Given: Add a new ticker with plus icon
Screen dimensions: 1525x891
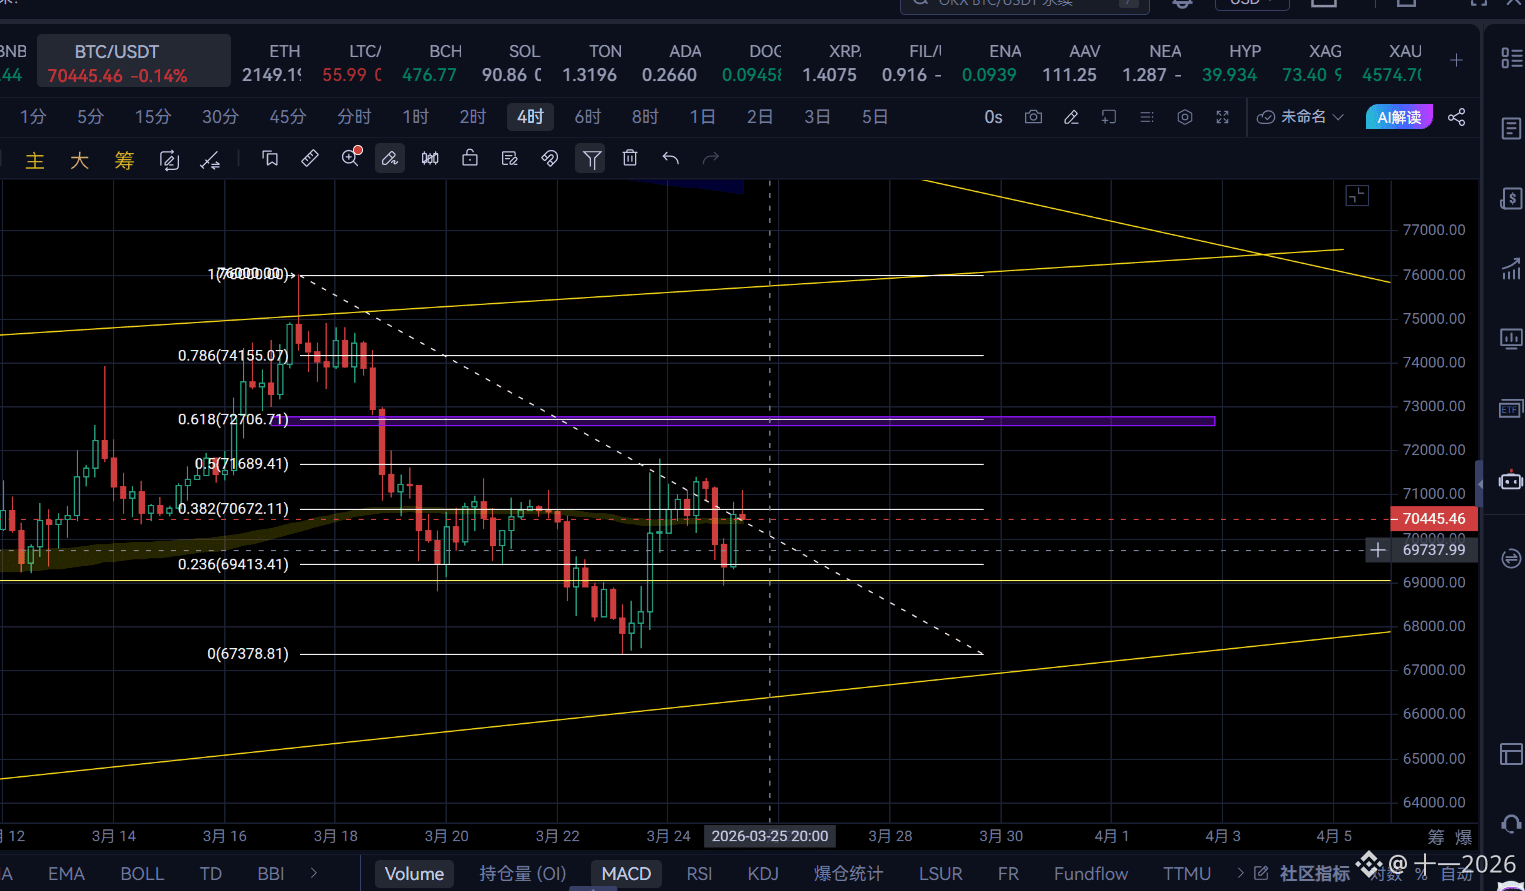Looking at the screenshot, I should coord(1456,61).
